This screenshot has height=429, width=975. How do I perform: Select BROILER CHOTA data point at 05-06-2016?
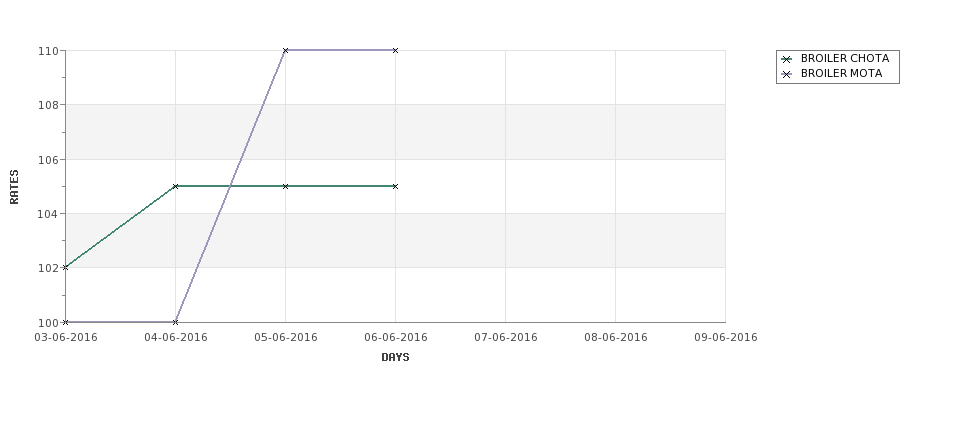285,186
